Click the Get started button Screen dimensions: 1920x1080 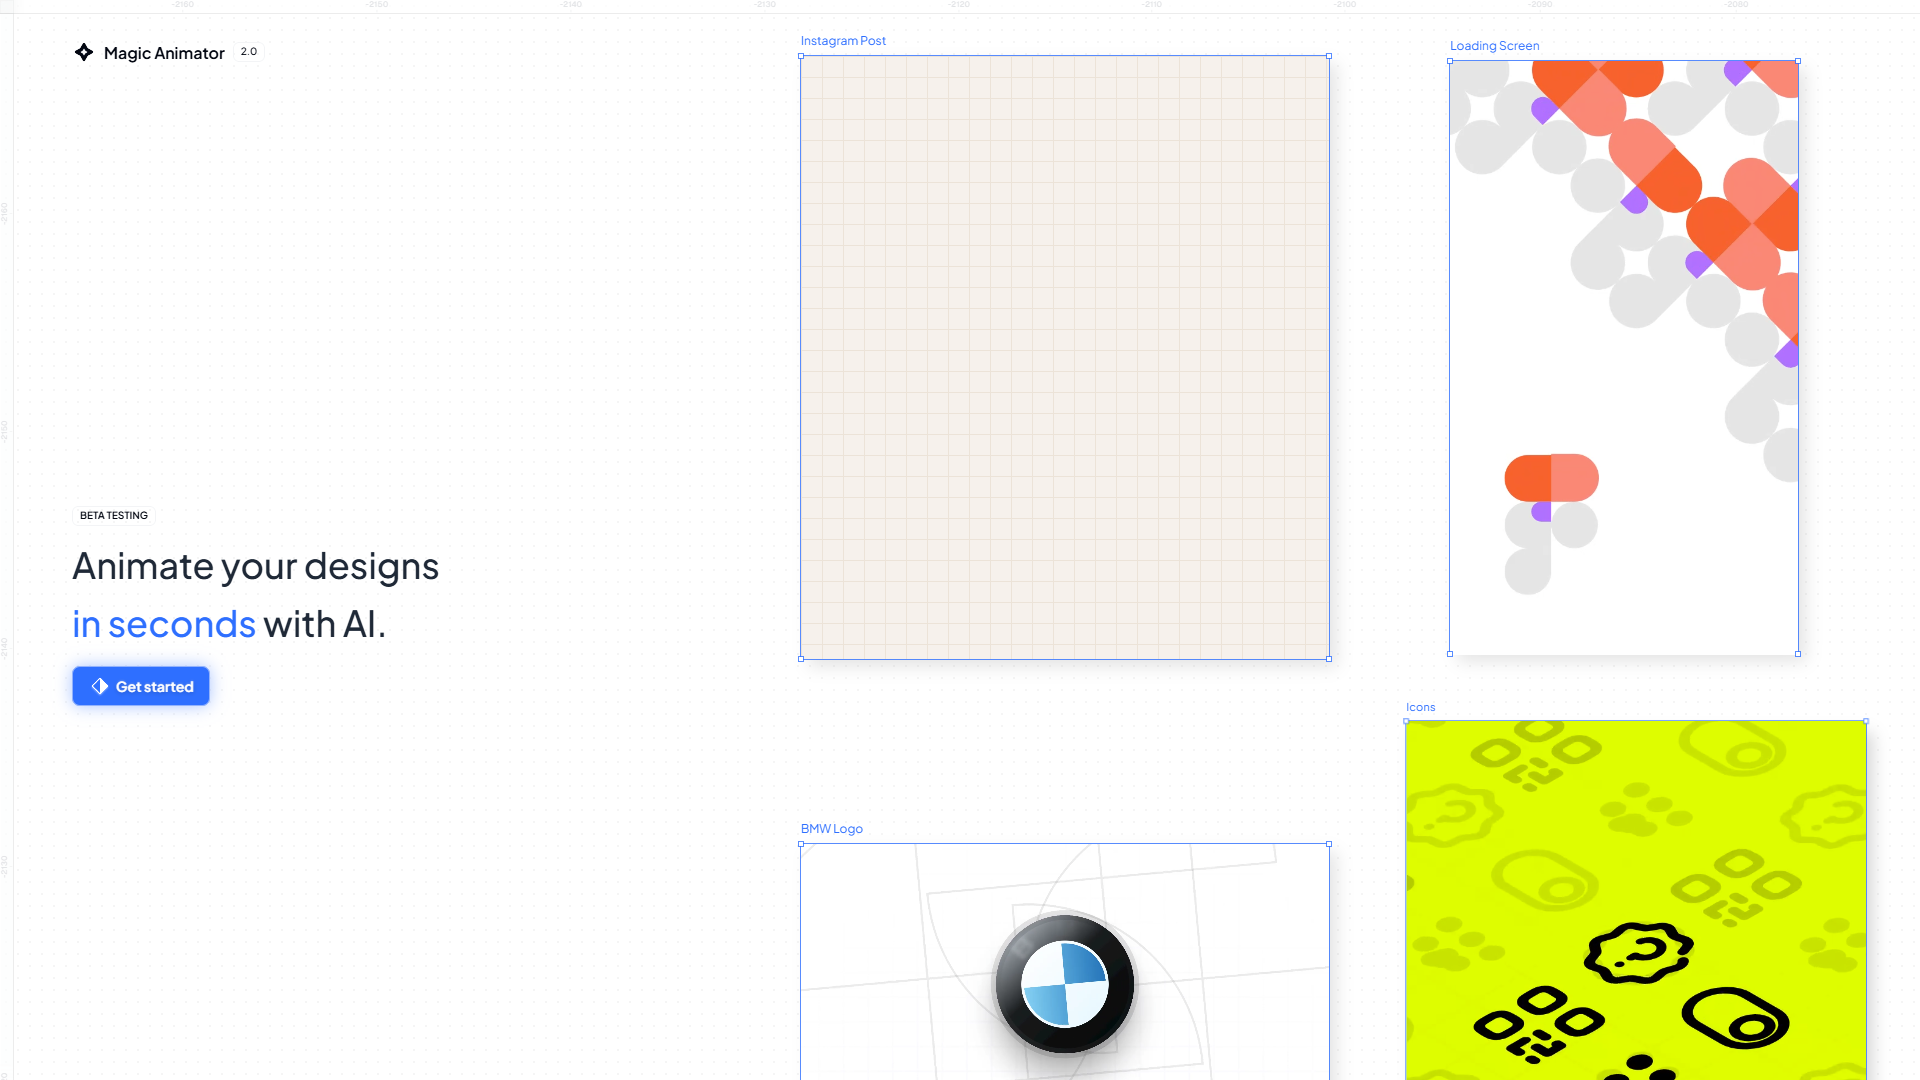pos(141,686)
